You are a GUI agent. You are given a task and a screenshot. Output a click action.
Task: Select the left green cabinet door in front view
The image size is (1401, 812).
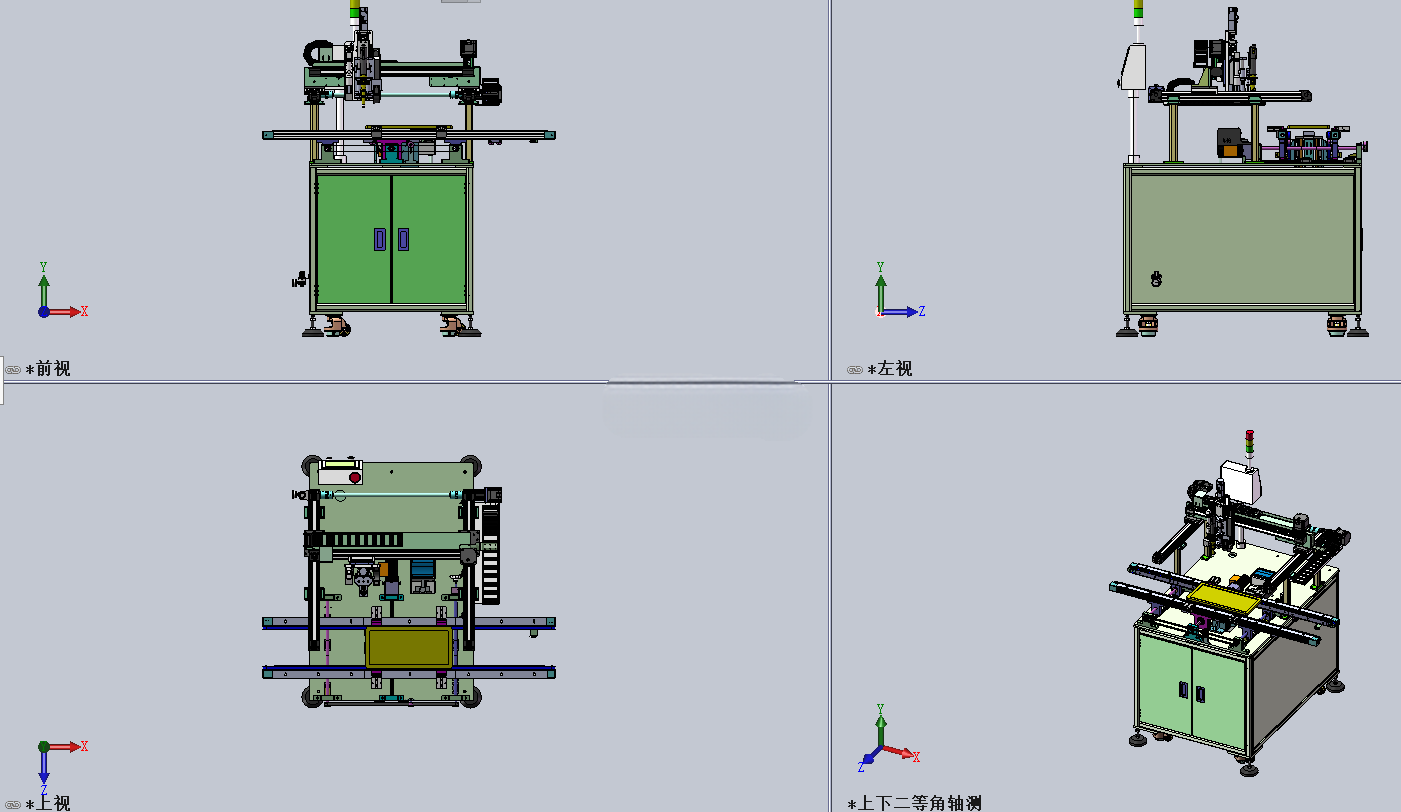pos(353,238)
